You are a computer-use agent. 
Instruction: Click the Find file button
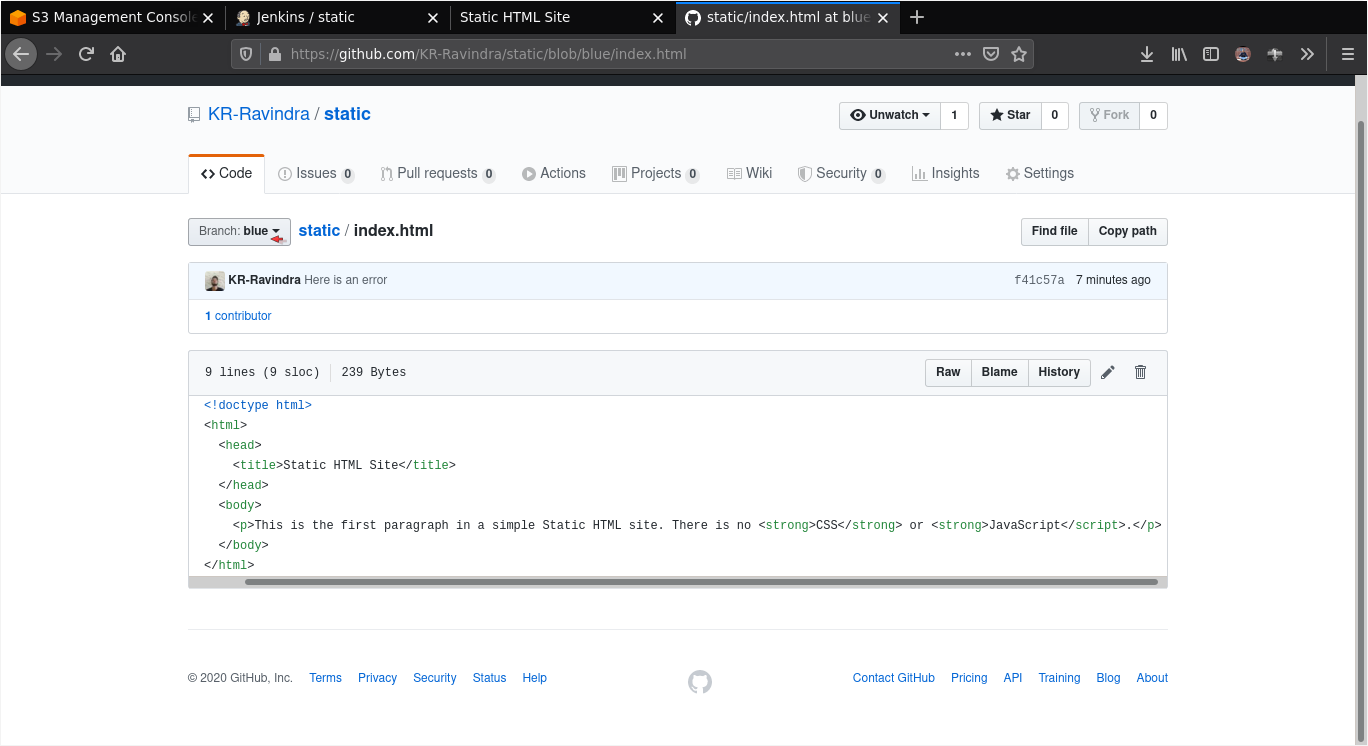1055,231
